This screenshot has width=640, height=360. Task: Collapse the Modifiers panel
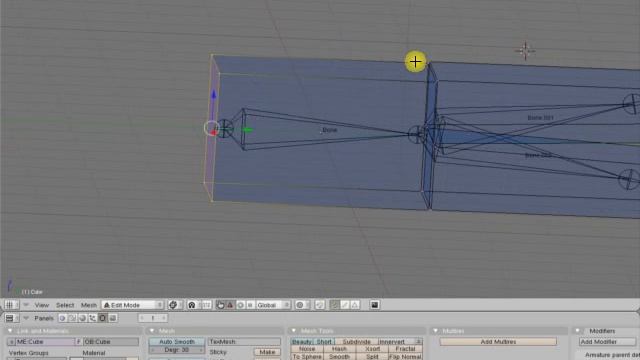(578, 331)
